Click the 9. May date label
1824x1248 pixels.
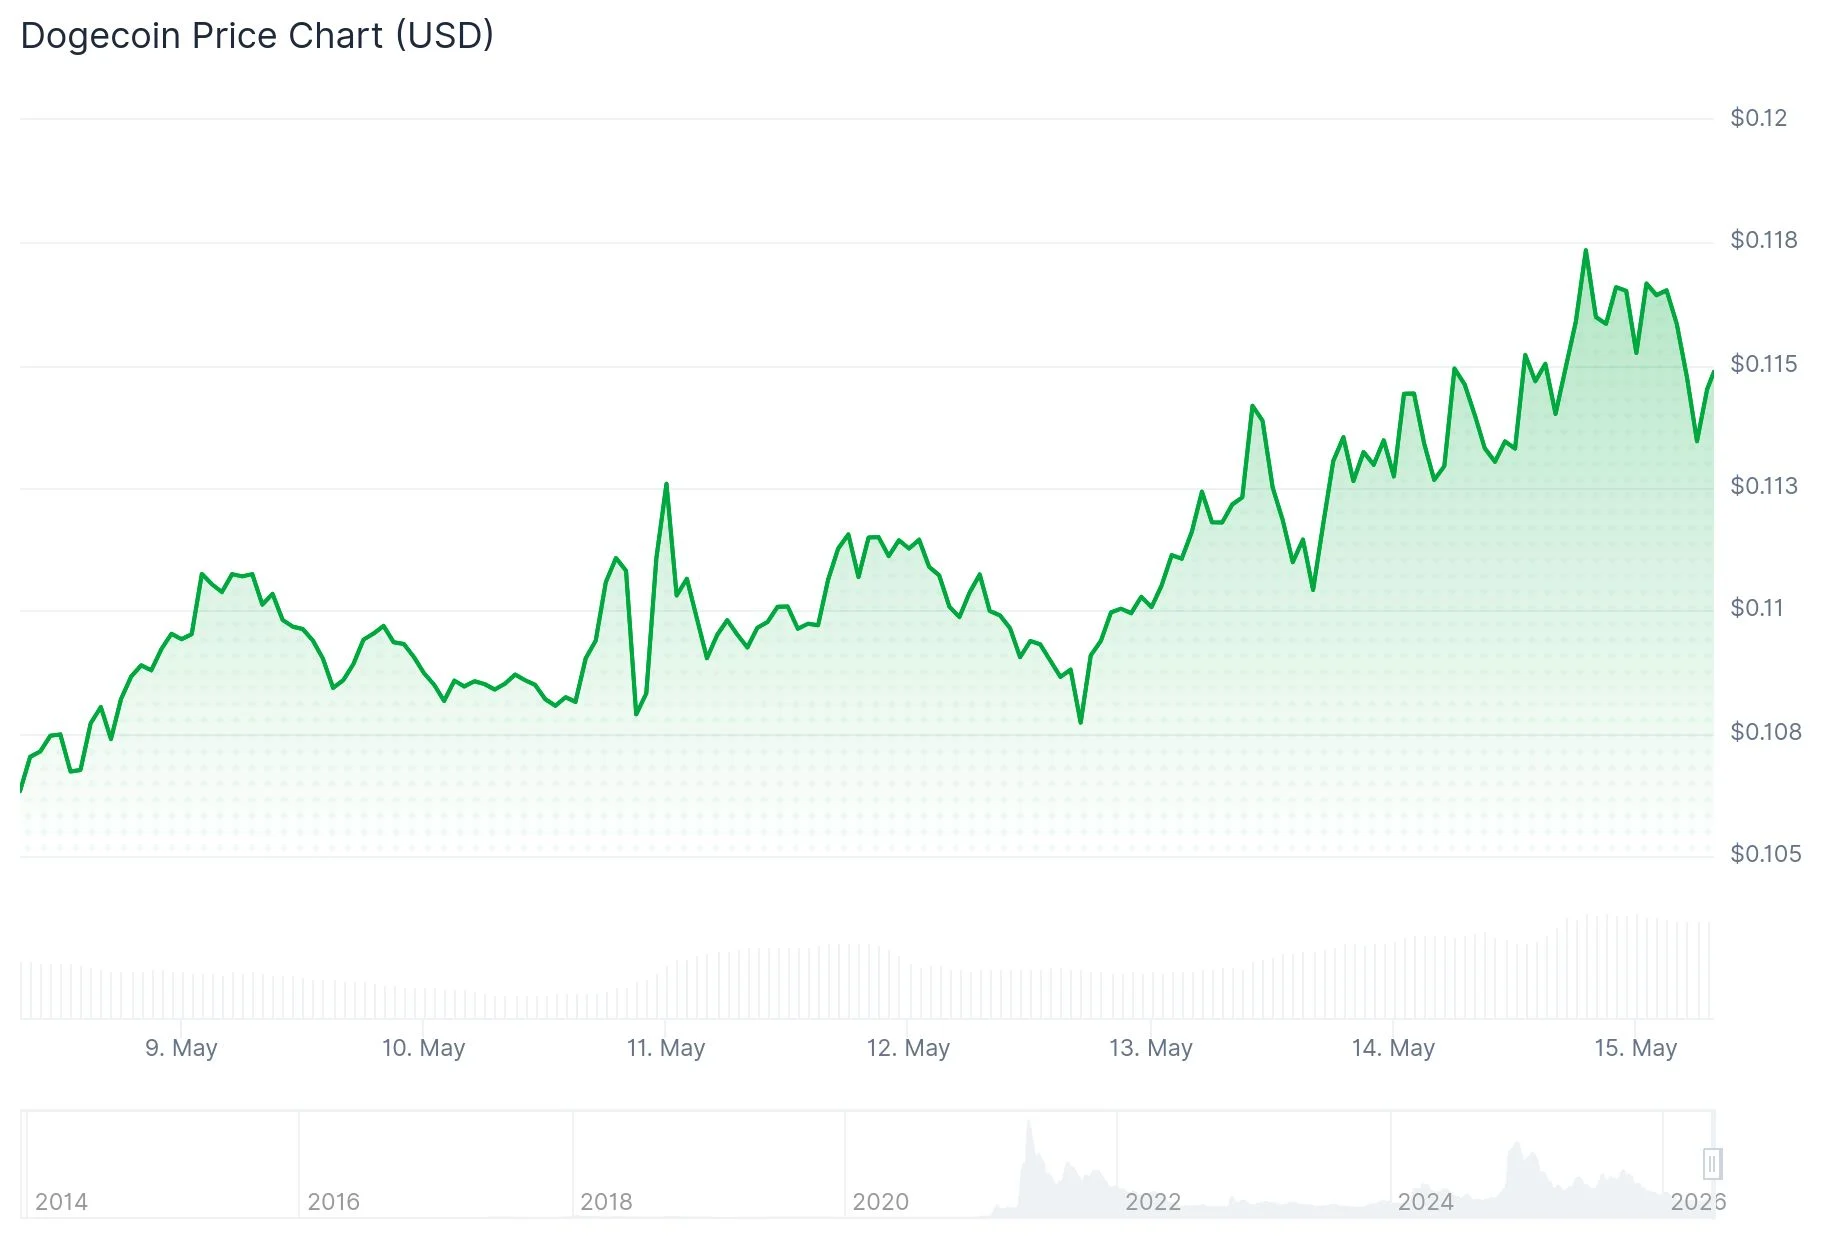(181, 1048)
